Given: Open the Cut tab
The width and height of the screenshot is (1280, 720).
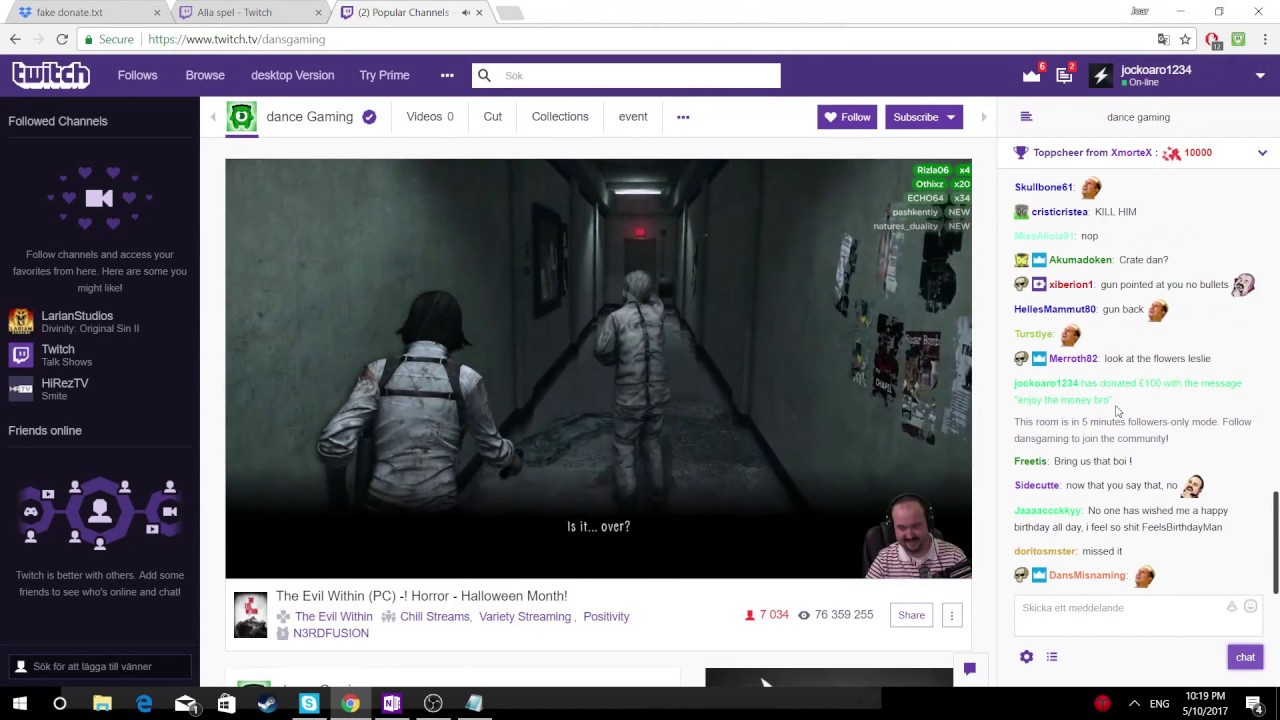Looking at the screenshot, I should 492,117.
